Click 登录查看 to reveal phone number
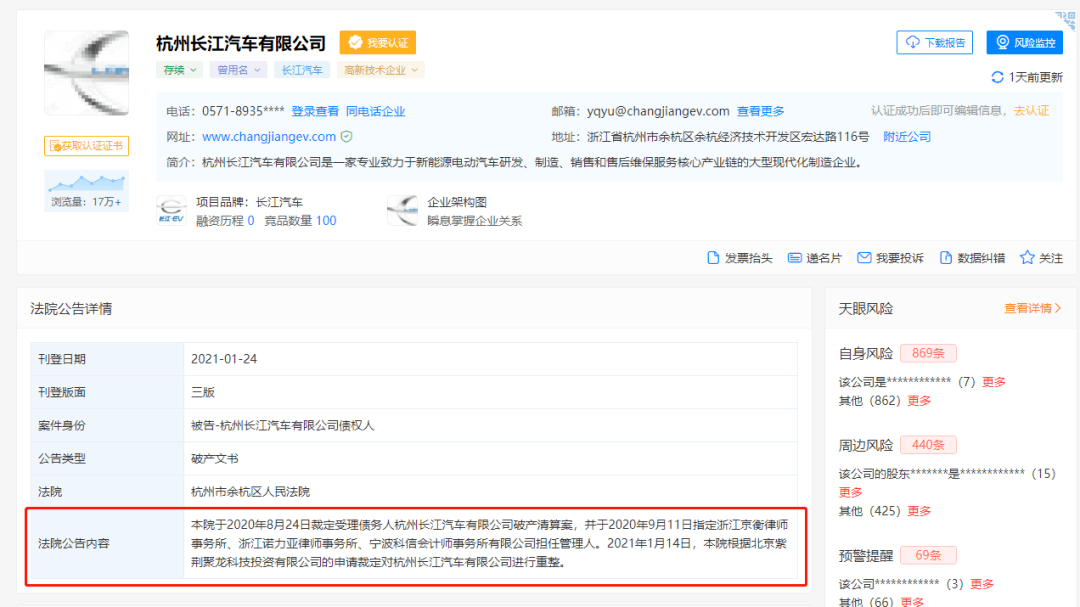1080x607 pixels. click(315, 111)
